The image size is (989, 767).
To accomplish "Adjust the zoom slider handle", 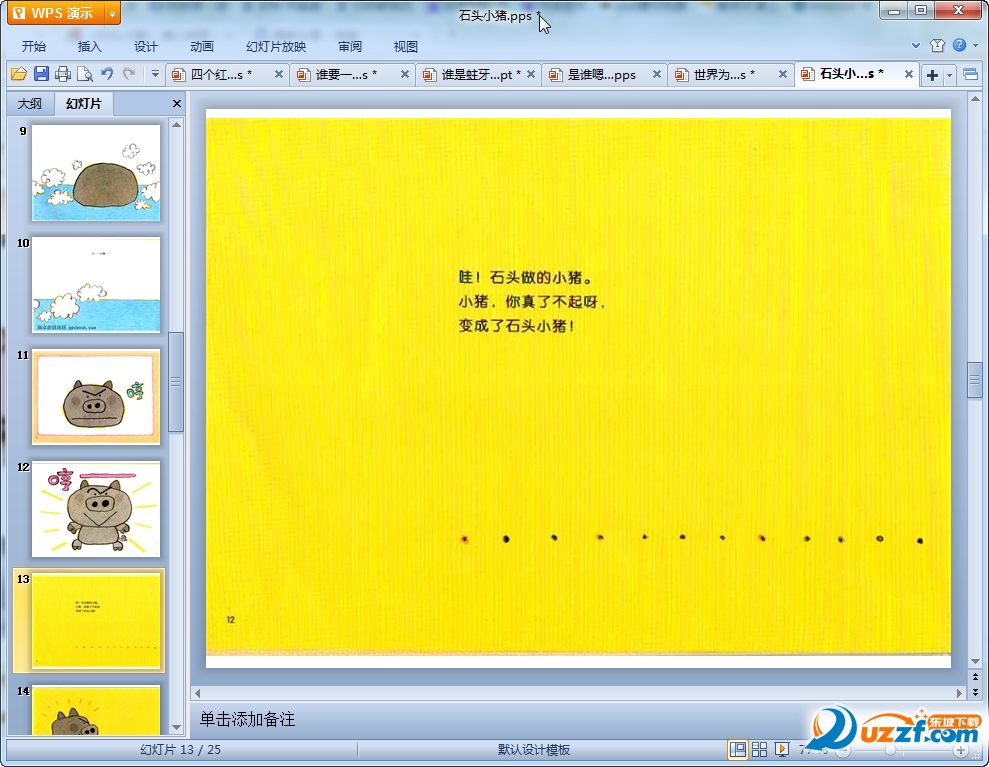I will (x=890, y=750).
